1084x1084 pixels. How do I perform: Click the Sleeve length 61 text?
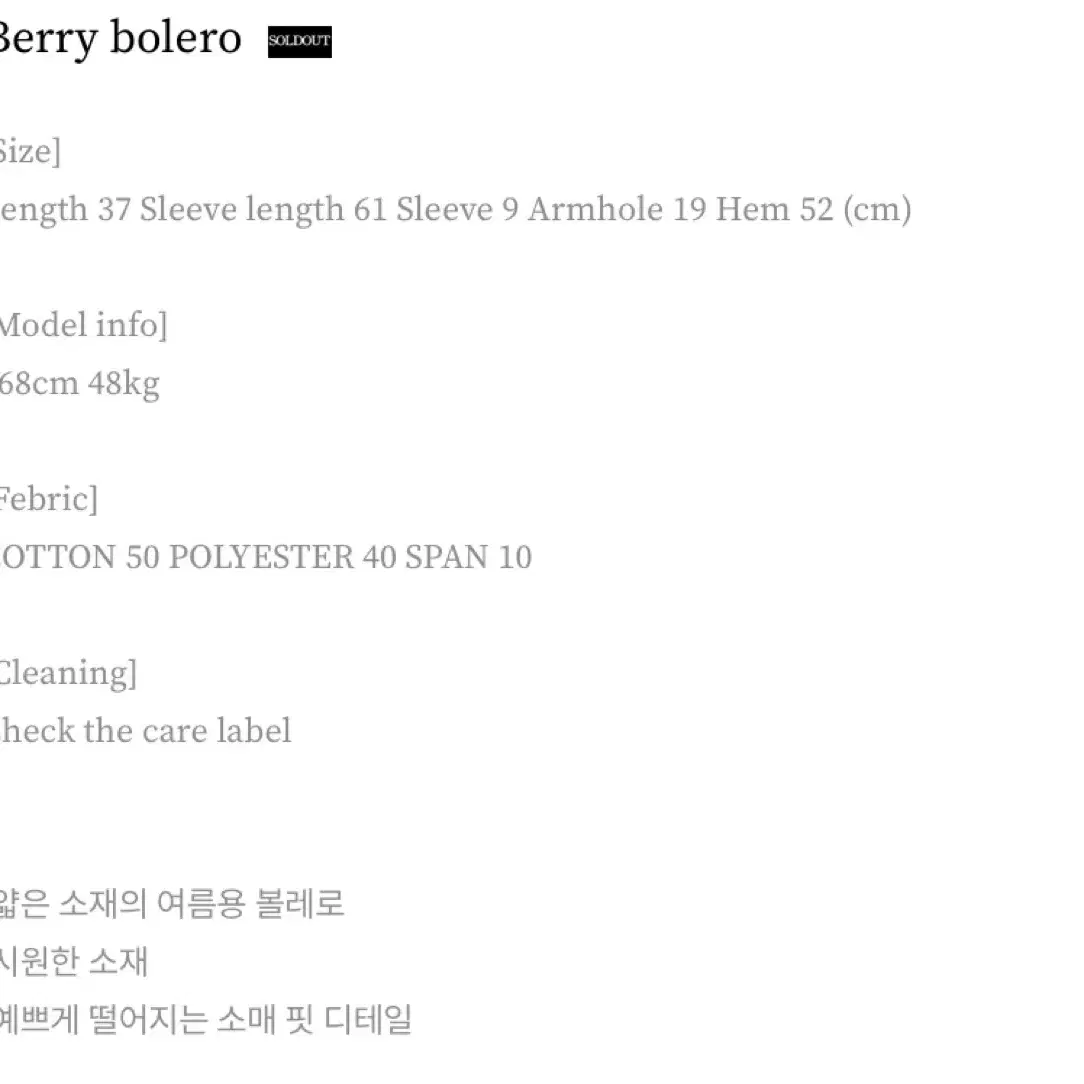(x=263, y=209)
